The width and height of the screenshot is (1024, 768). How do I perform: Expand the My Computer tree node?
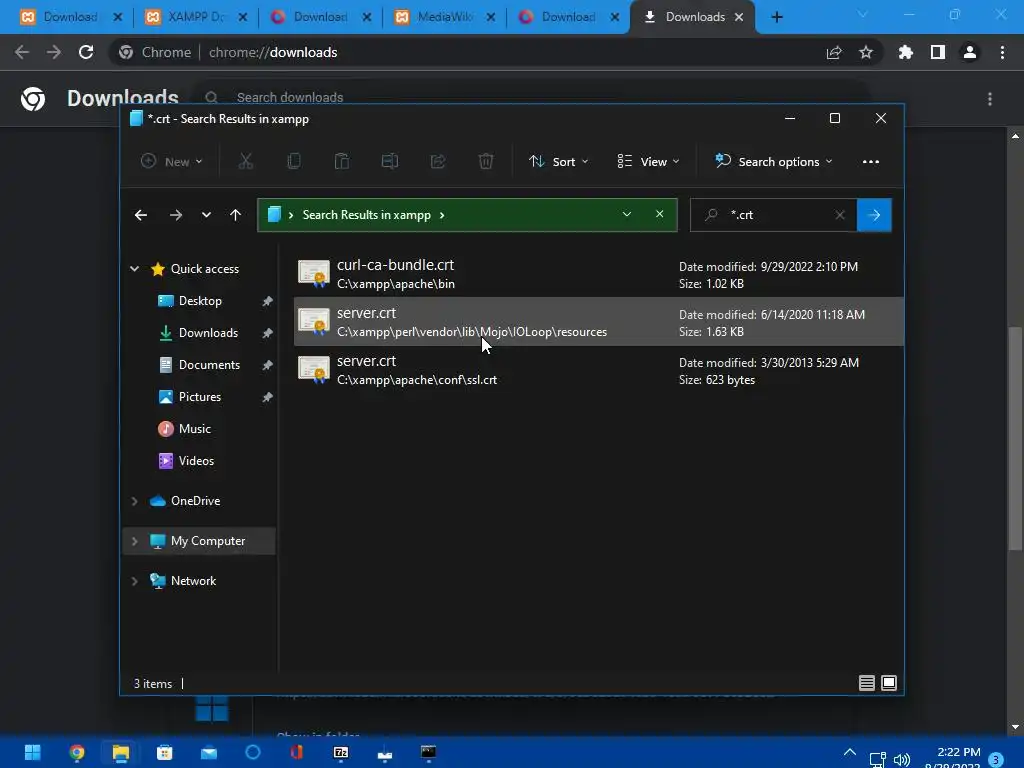coord(135,541)
